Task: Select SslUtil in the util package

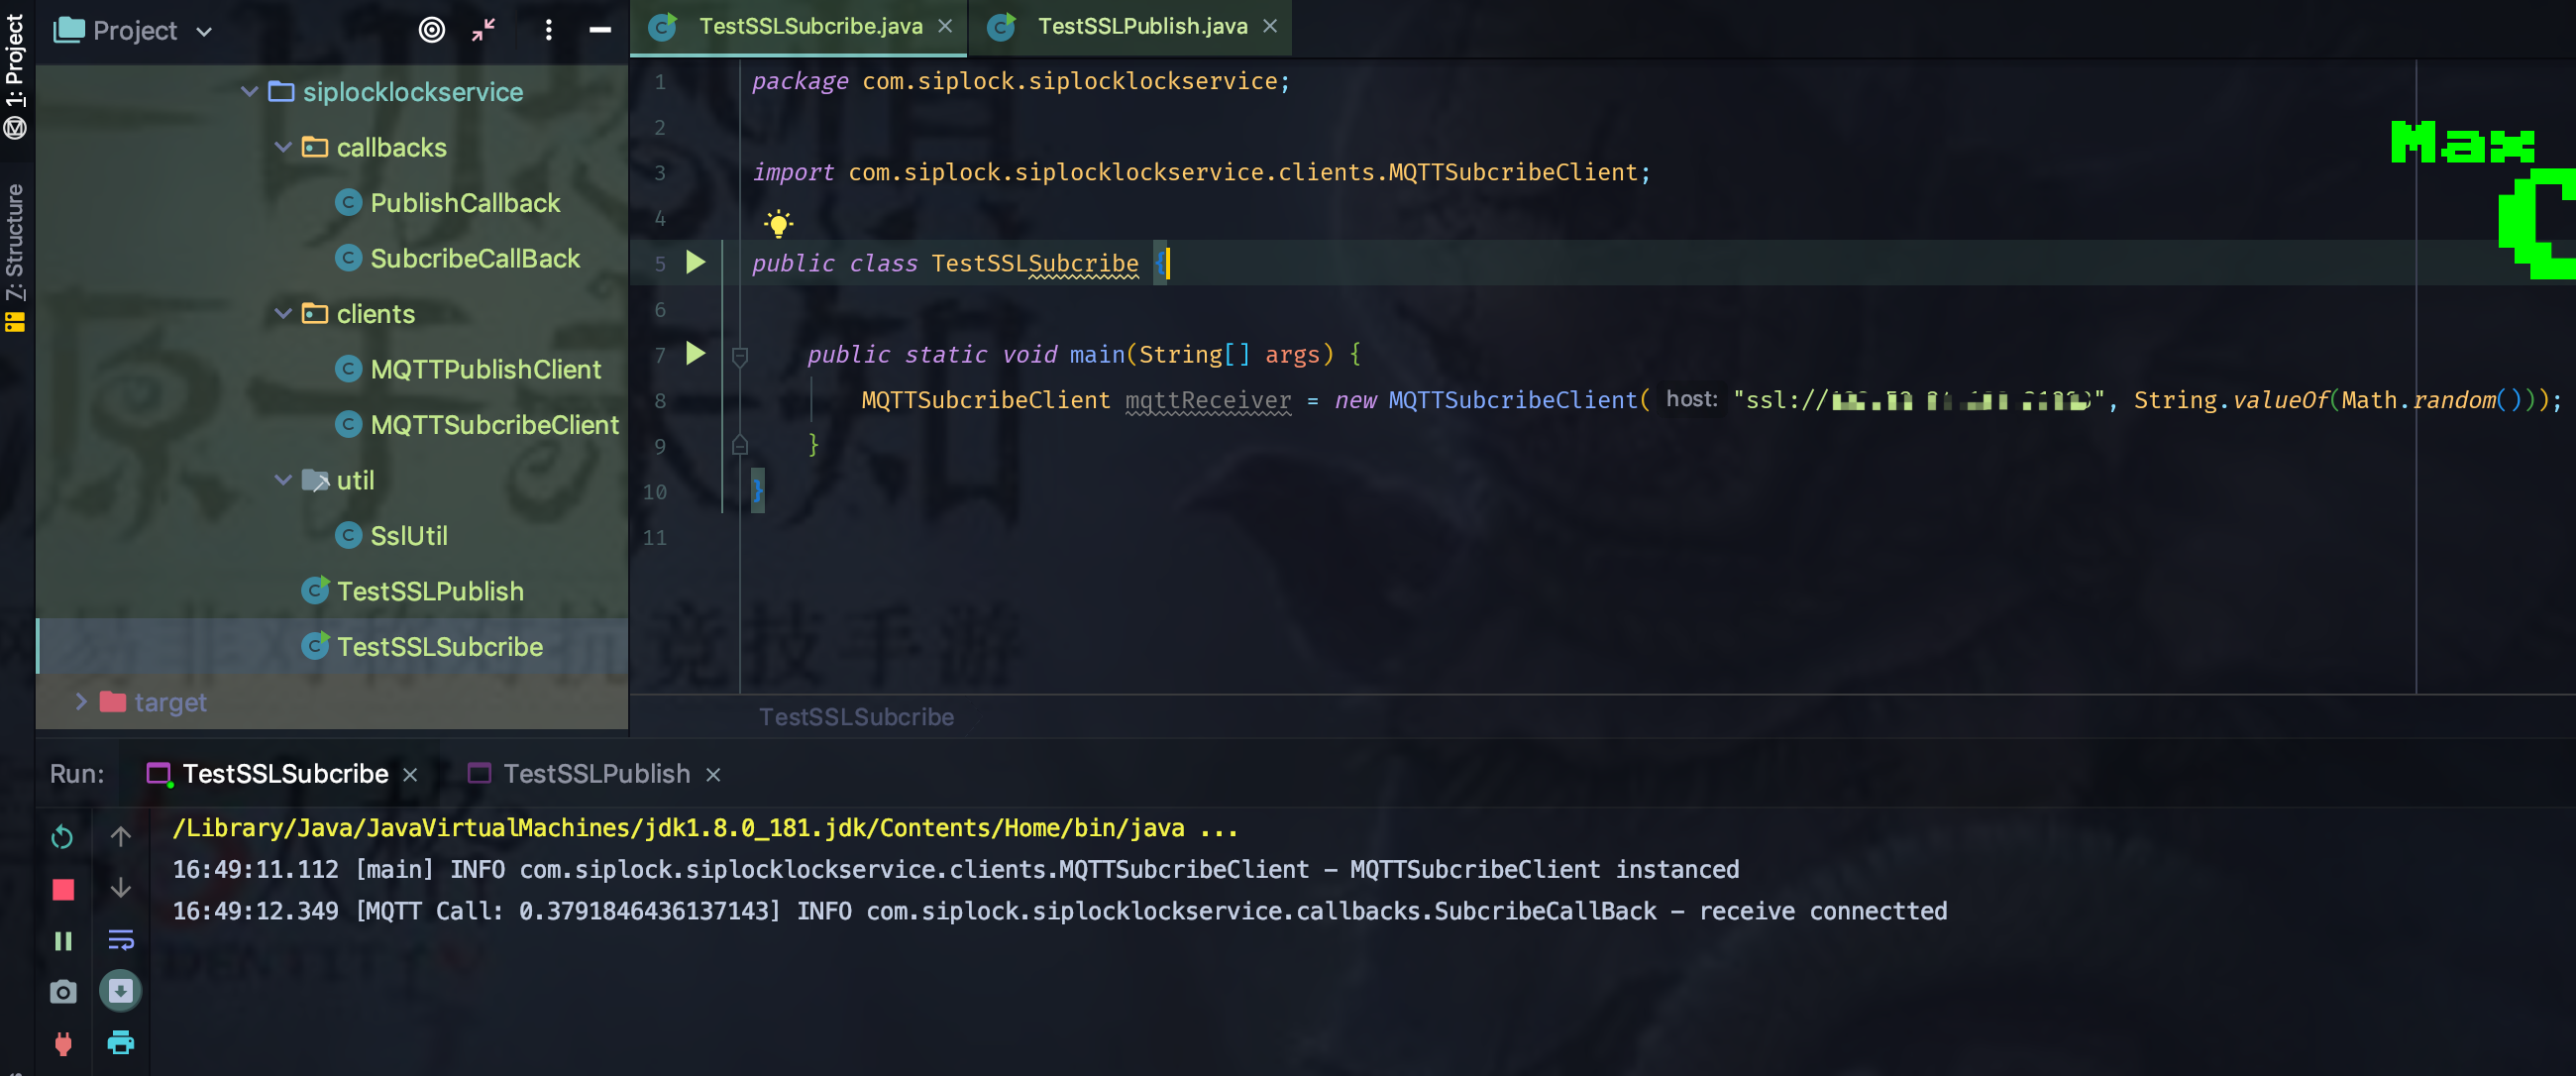Action: [410, 535]
